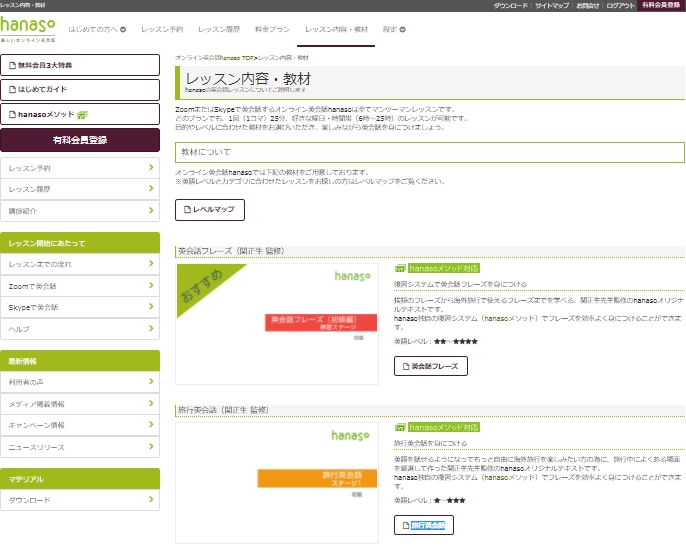Open 無料会員3大特典 sidebar button
The width and height of the screenshot is (686, 554).
pyautogui.click(x=80, y=65)
